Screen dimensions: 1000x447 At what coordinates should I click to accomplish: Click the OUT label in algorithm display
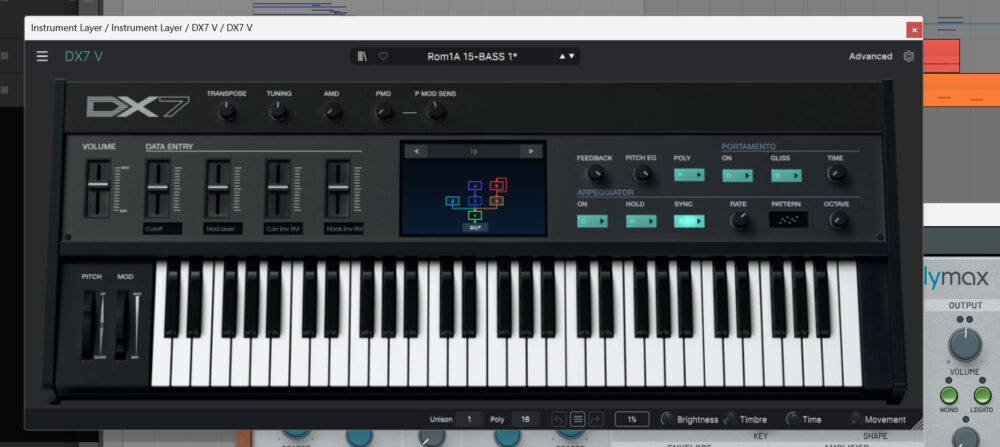point(474,227)
